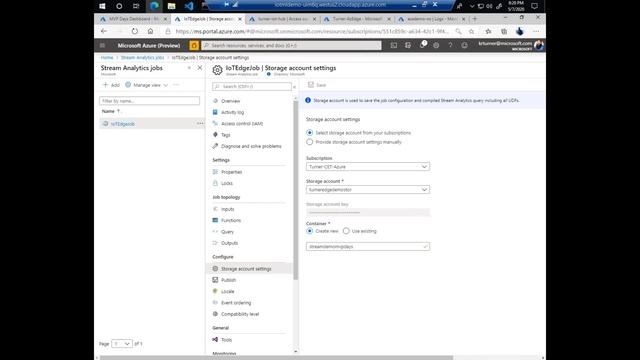This screenshot has width=640, height=360.
Task: Open File Explorer from taskbar
Action: click(x=171, y=6)
